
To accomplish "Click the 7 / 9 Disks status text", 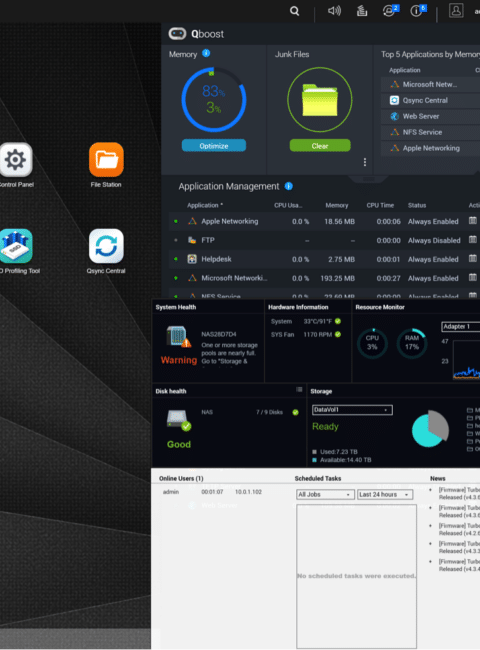I will point(269,412).
